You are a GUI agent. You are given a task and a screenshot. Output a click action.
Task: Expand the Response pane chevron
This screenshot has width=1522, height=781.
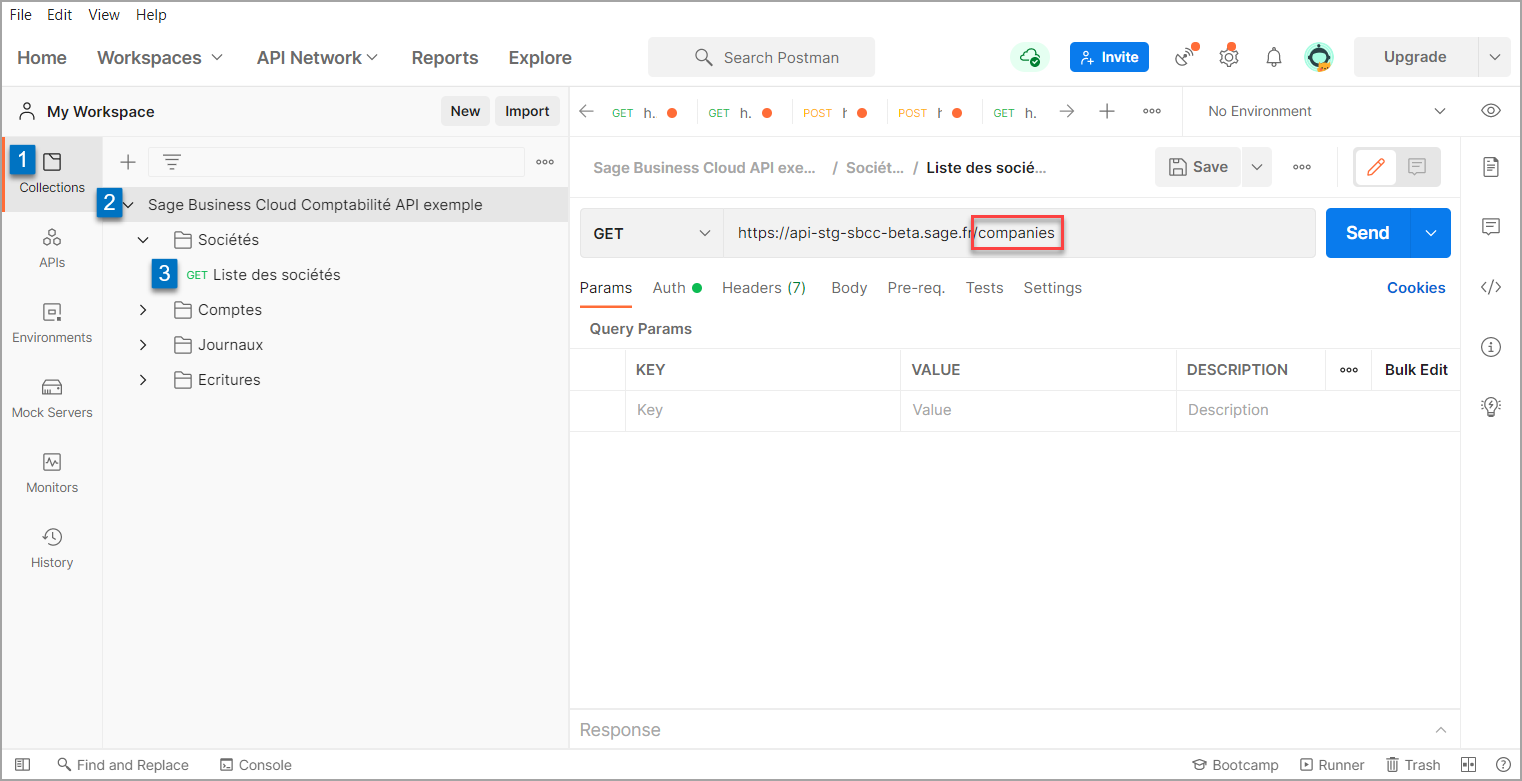[1441, 730]
